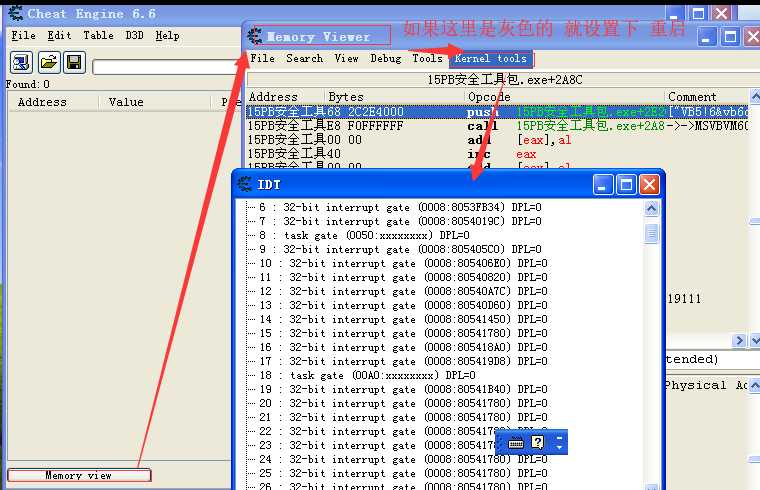Select the inc eax instruction row
Viewport: 760px width, 490px height.
click(x=497, y=154)
